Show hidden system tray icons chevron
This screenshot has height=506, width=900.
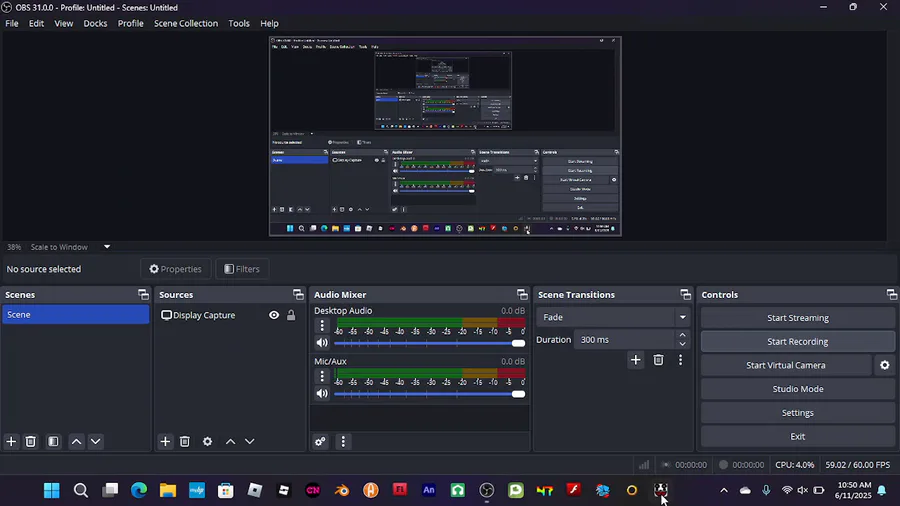tap(724, 490)
